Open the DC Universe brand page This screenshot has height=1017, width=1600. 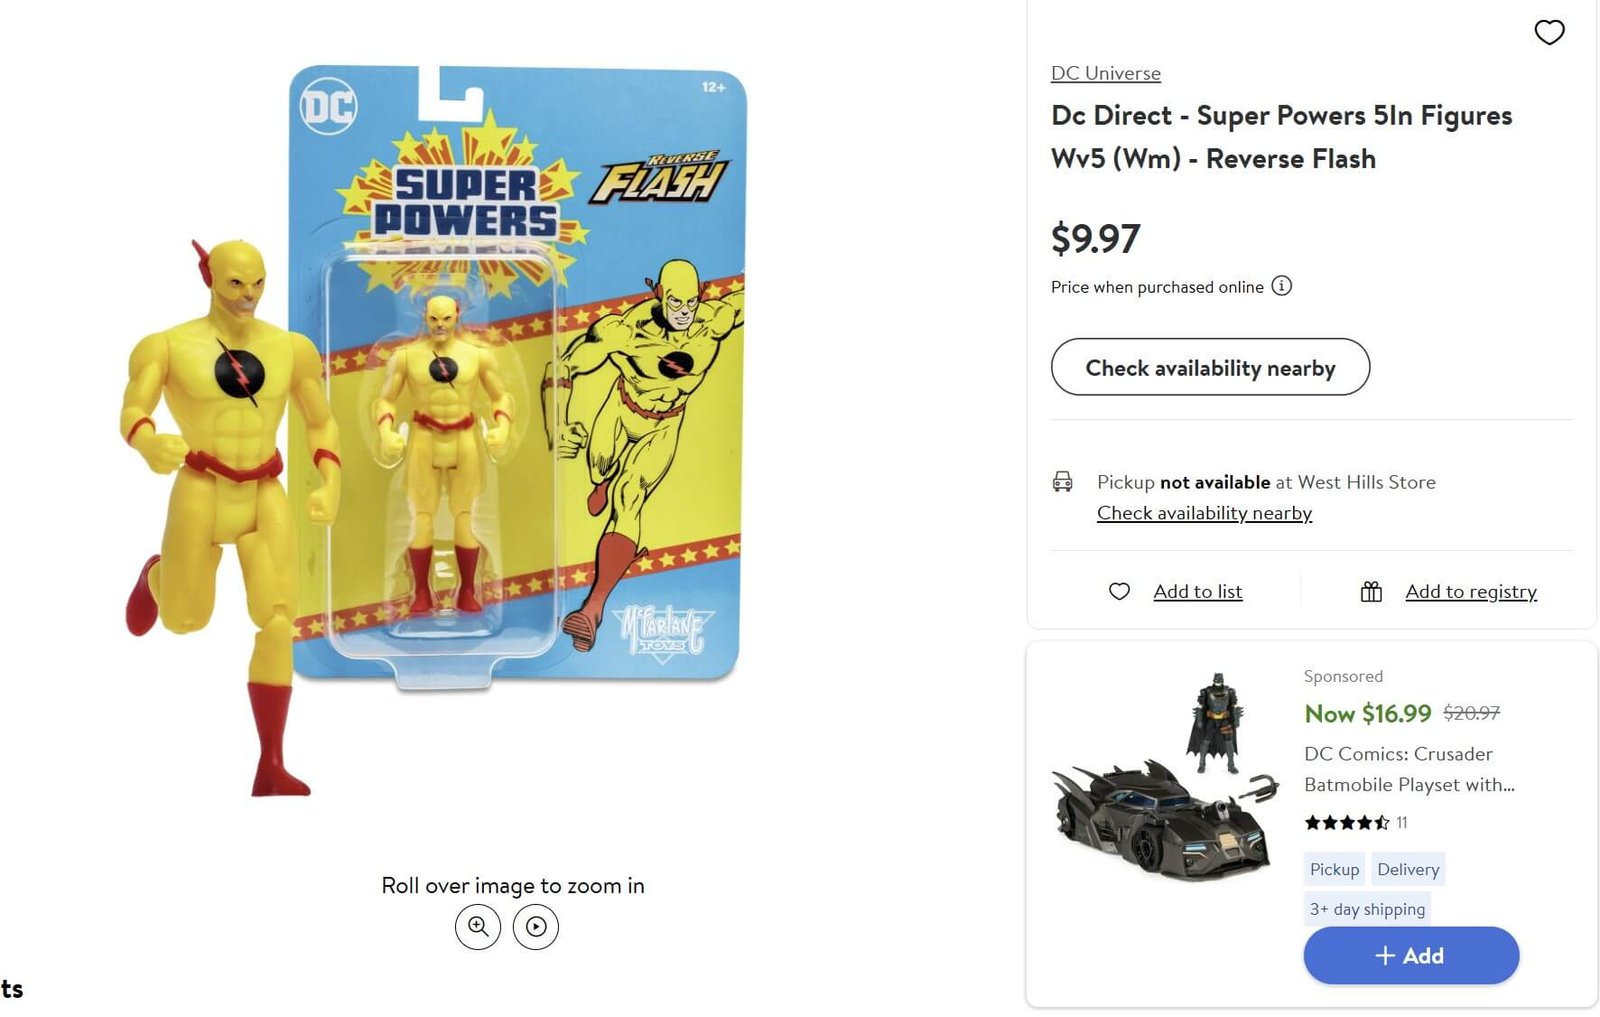tap(1105, 73)
